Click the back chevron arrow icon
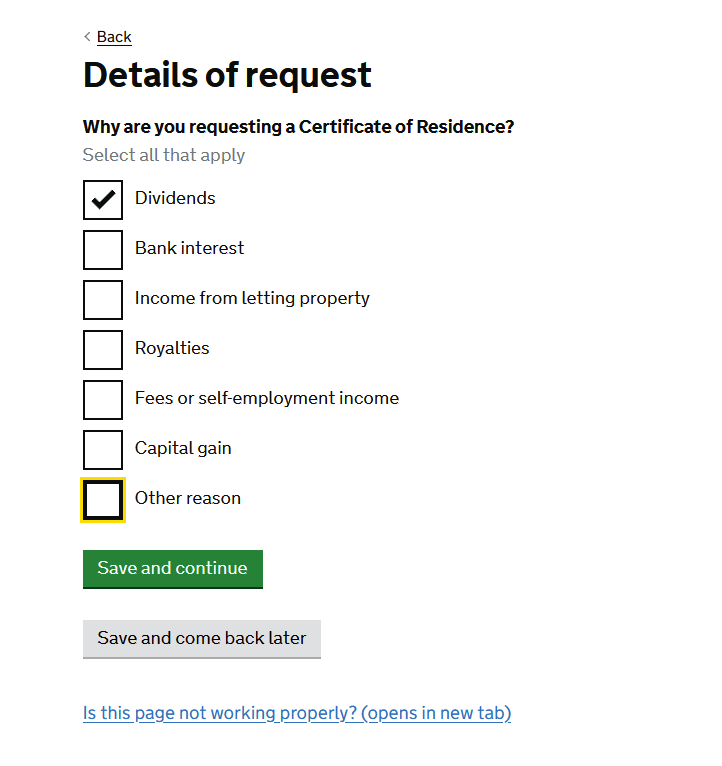 coord(87,37)
